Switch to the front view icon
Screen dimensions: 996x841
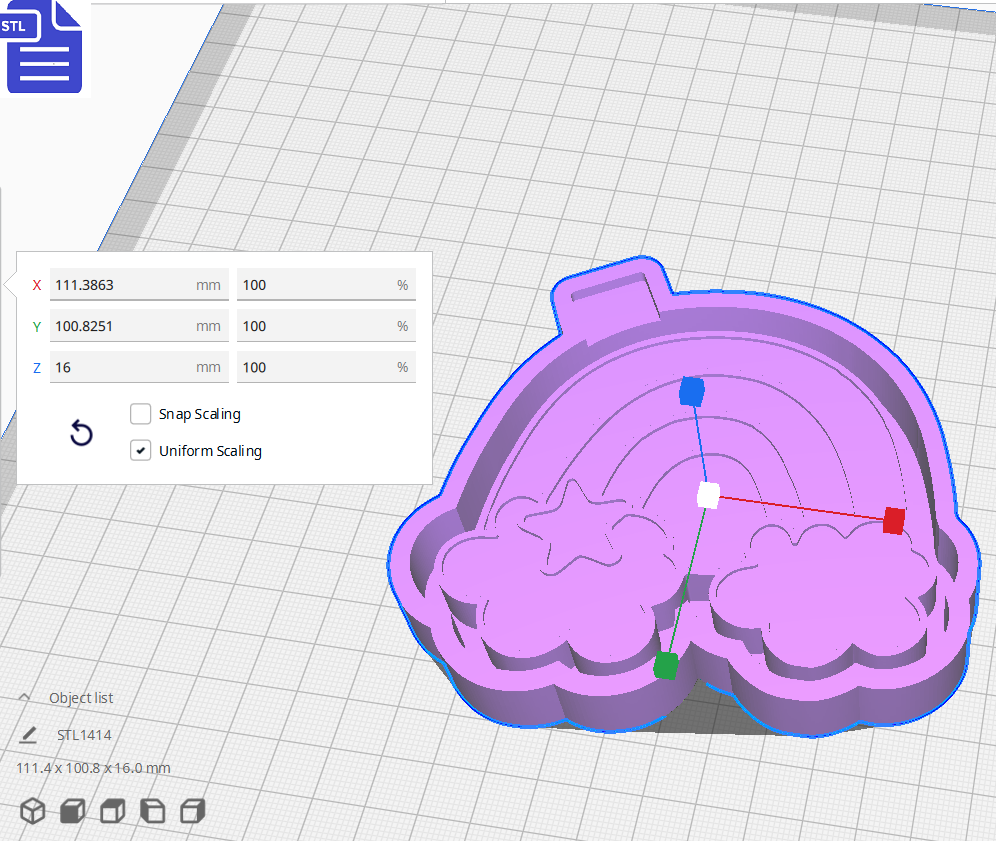[72, 811]
